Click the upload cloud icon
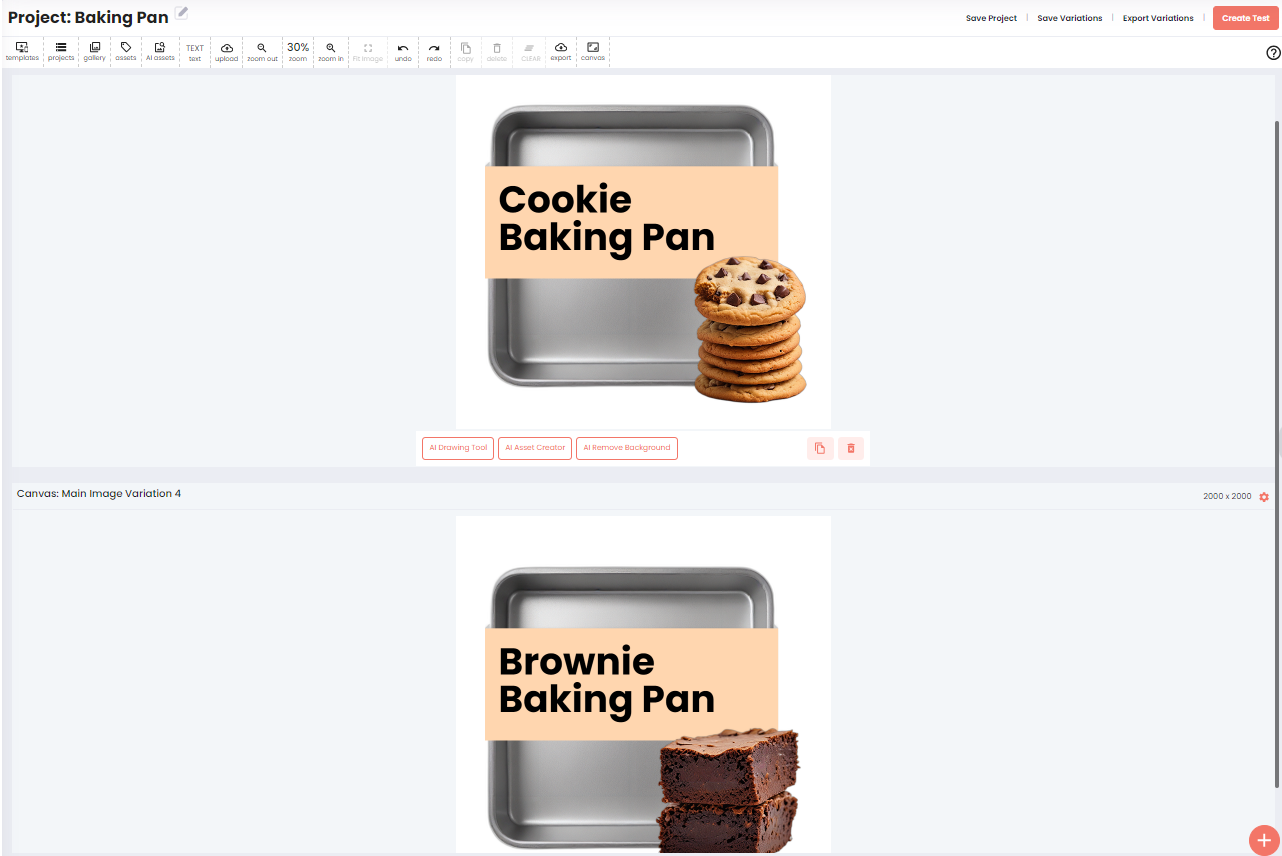The width and height of the screenshot is (1282, 856). click(227, 51)
